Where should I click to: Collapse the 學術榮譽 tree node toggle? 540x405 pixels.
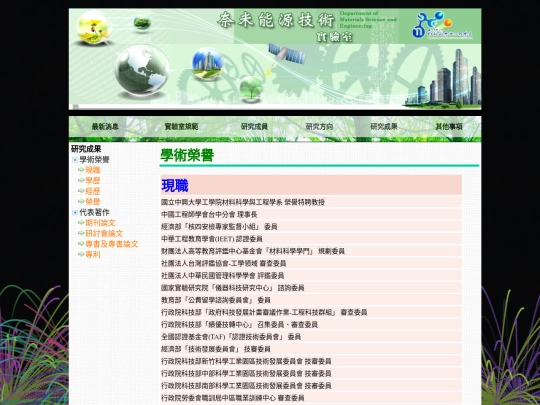coord(75,160)
